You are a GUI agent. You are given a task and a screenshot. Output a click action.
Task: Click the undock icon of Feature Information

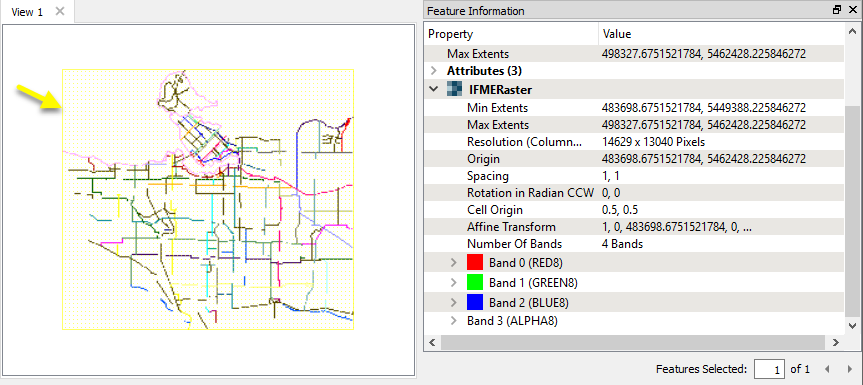(837, 10)
